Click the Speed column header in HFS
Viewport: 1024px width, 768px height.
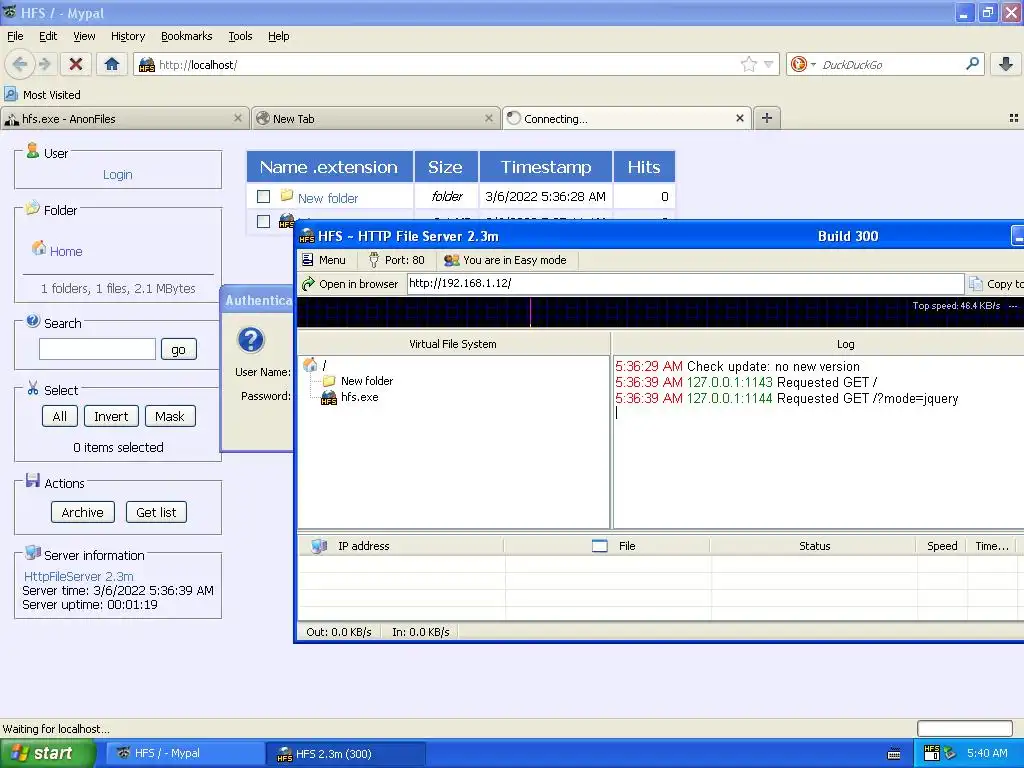942,546
